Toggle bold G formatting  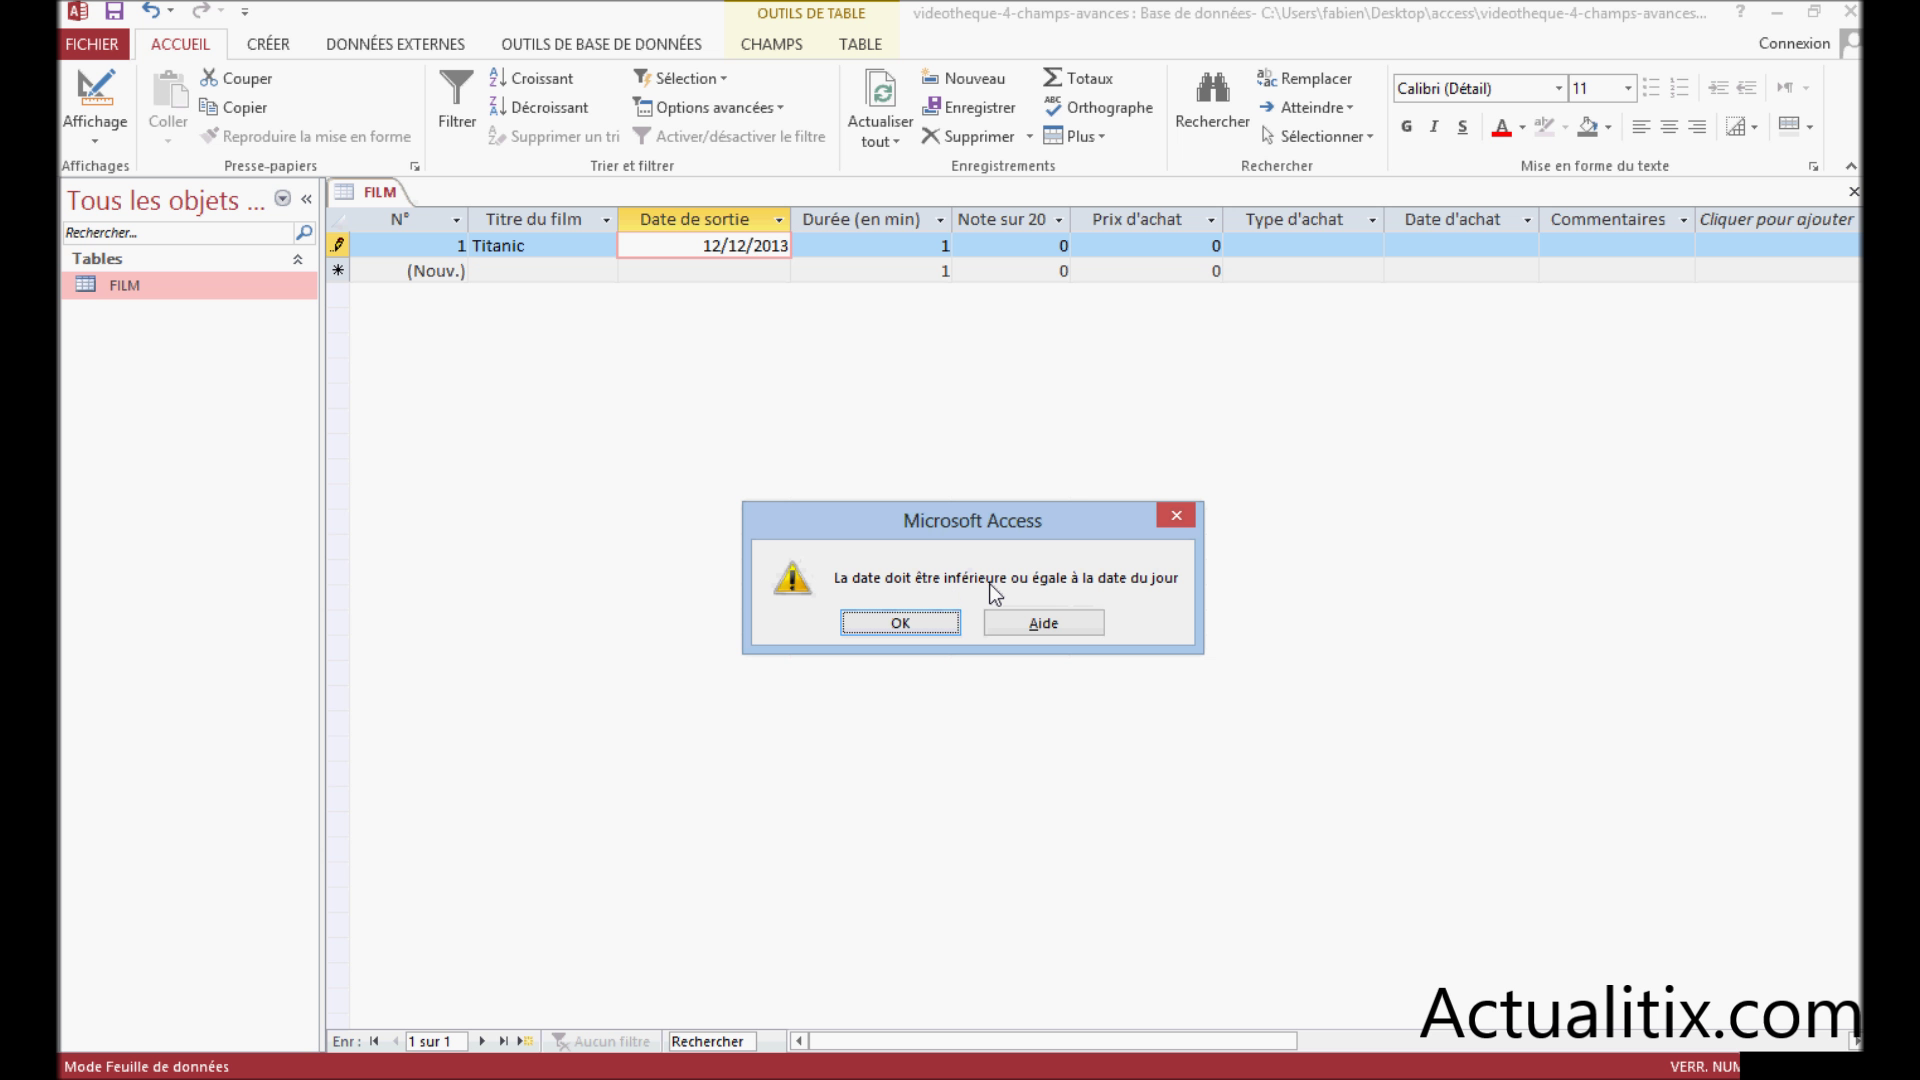1407,127
